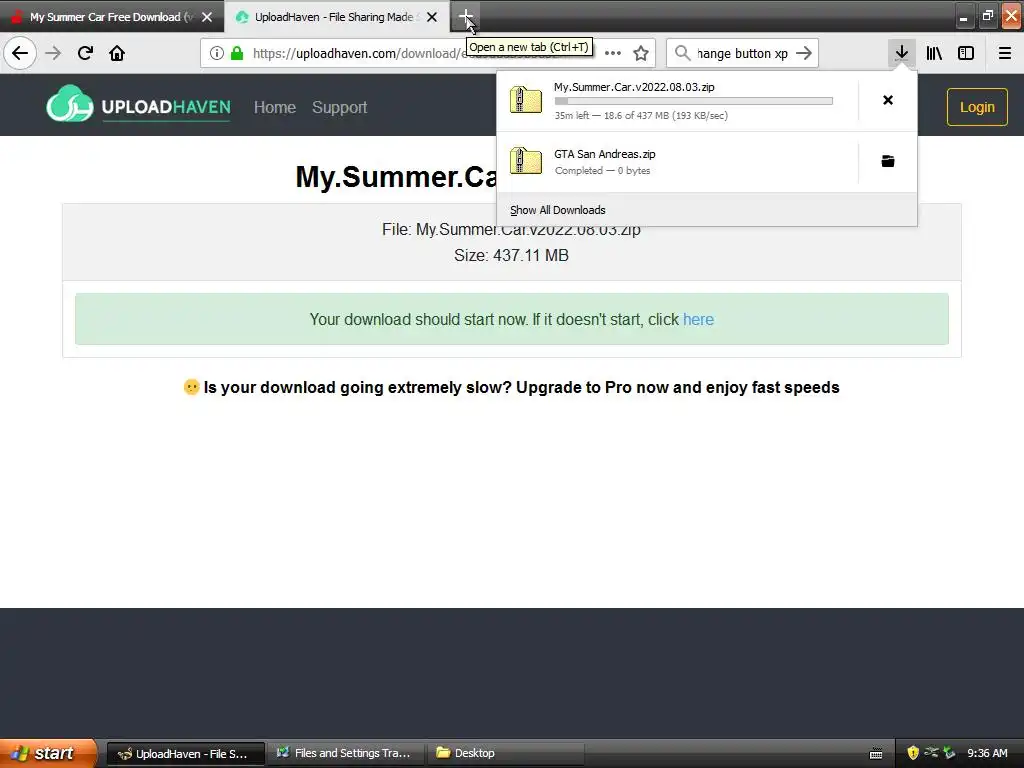Click the 35m left download status text
Screen dimensions: 1024x768
(x=641, y=116)
